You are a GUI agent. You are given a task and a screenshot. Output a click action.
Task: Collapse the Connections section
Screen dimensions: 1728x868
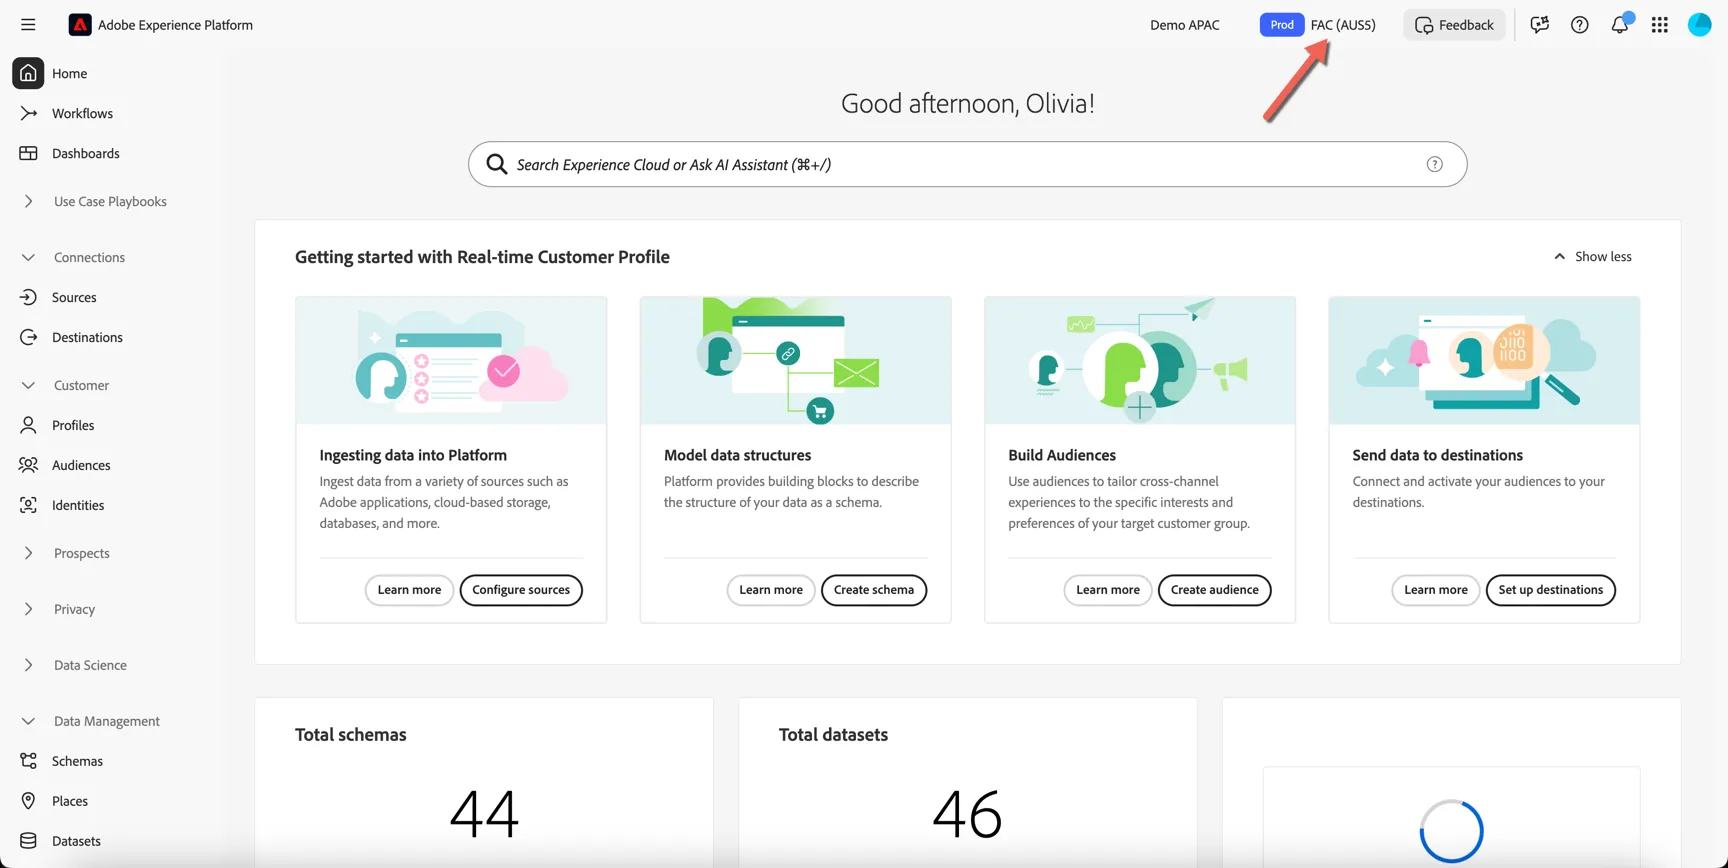(x=28, y=257)
